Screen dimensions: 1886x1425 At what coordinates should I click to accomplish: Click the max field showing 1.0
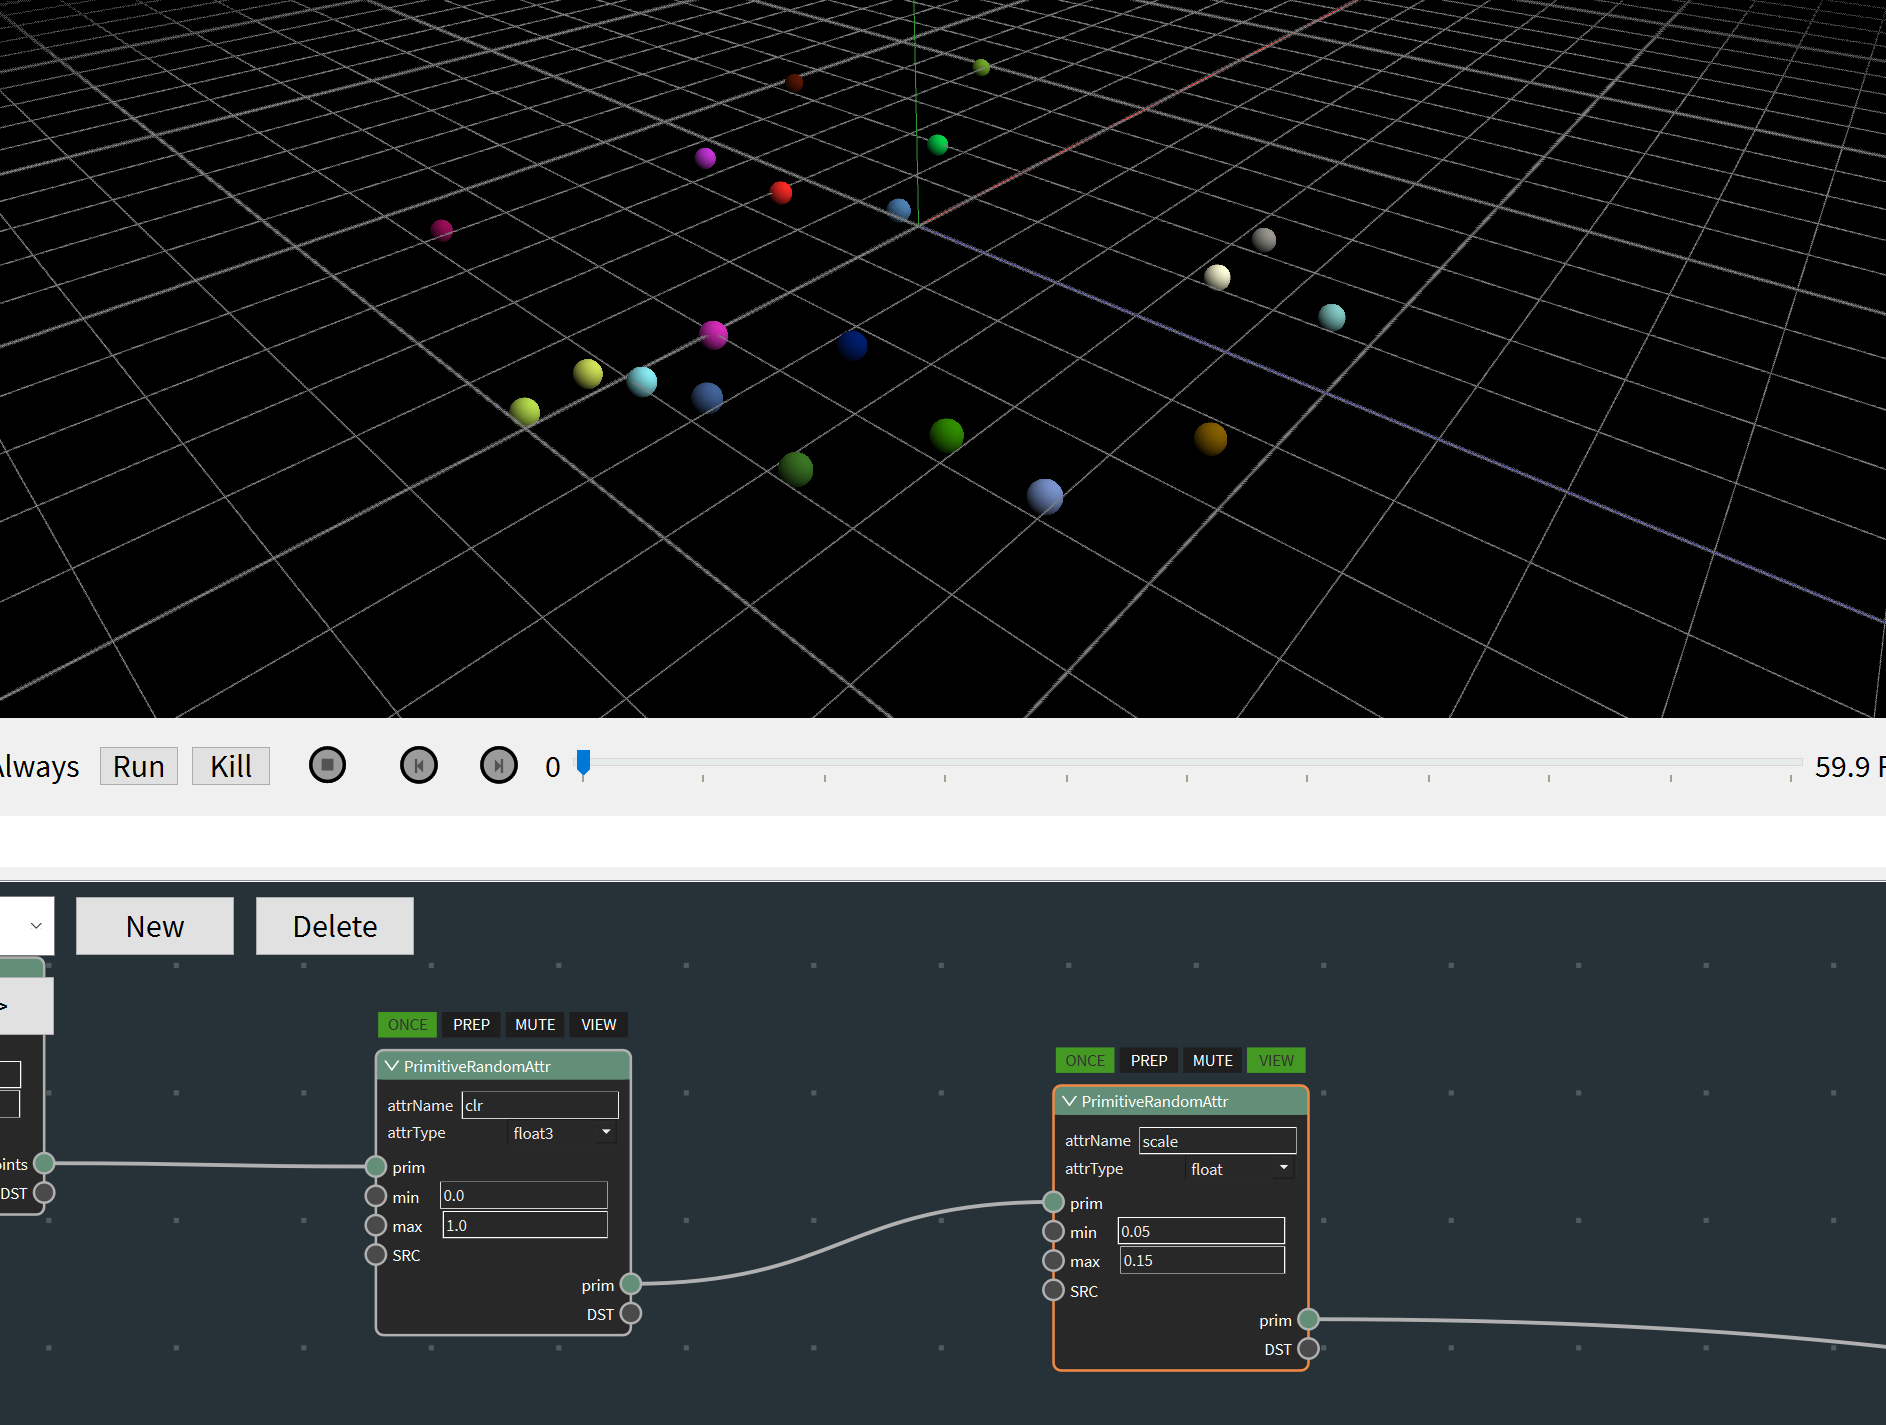pos(525,1225)
